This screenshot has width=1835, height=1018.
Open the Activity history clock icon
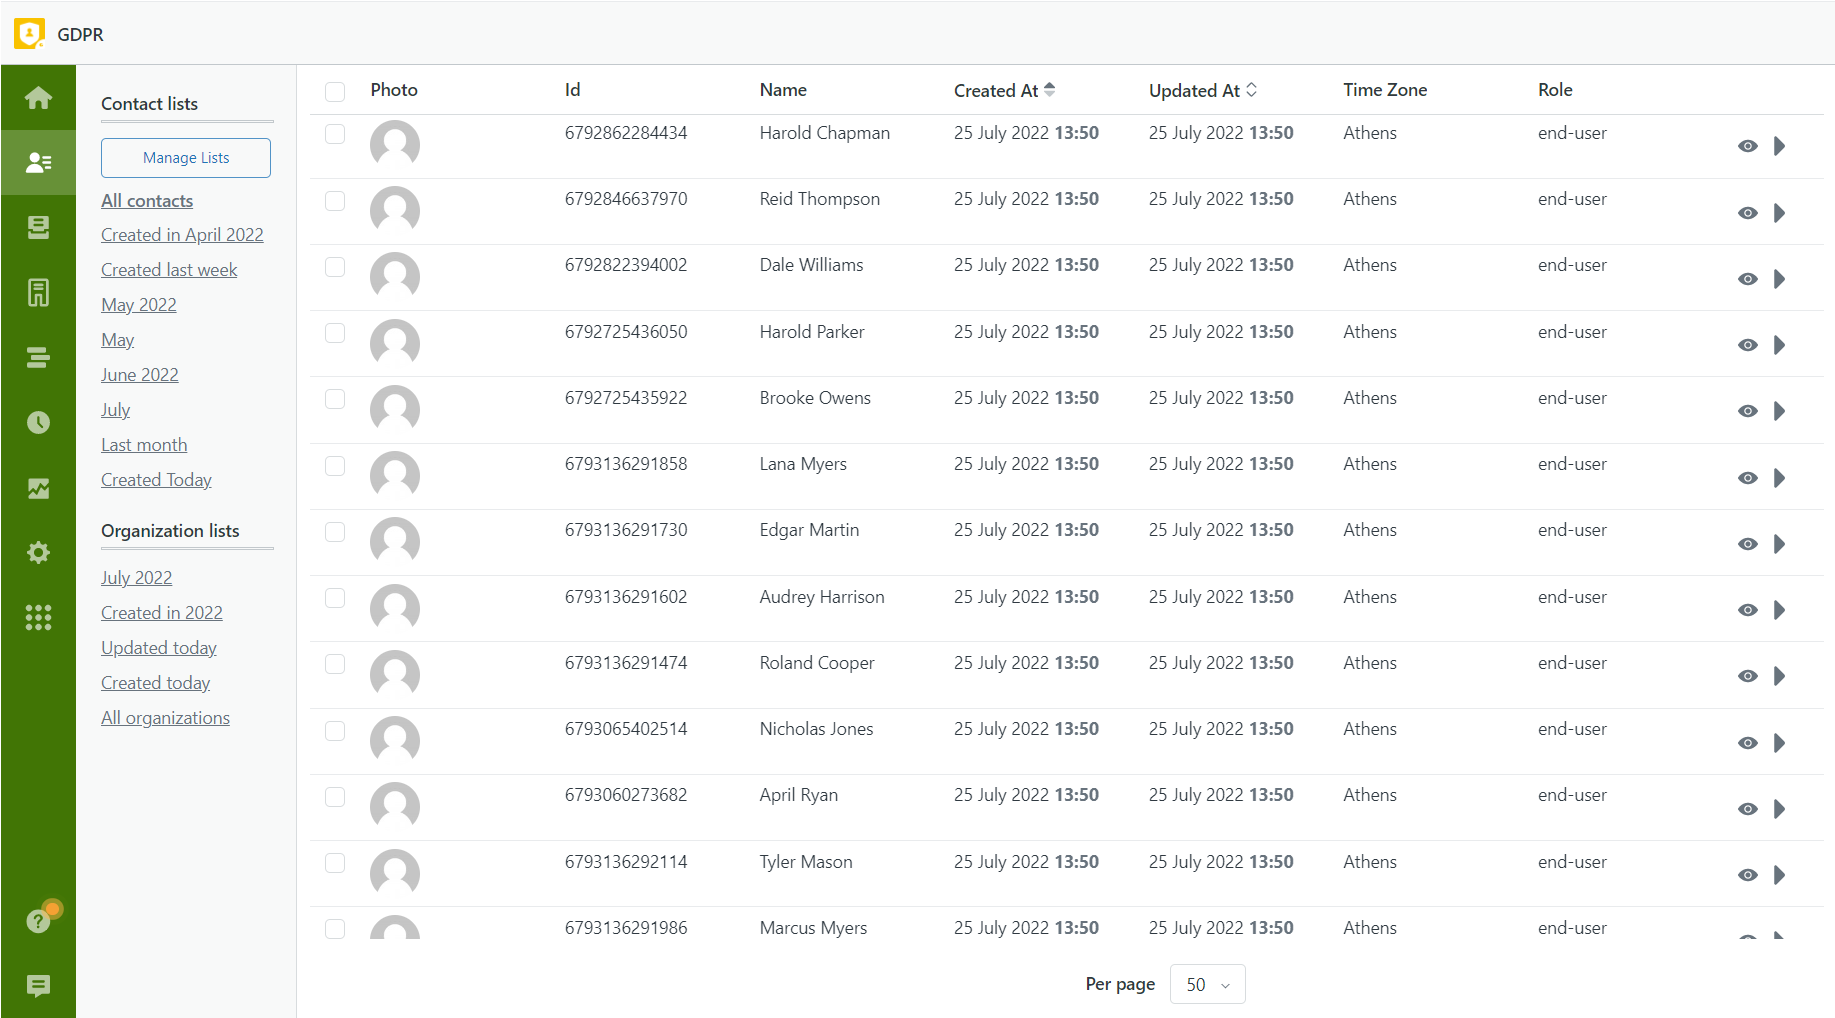tap(38, 422)
